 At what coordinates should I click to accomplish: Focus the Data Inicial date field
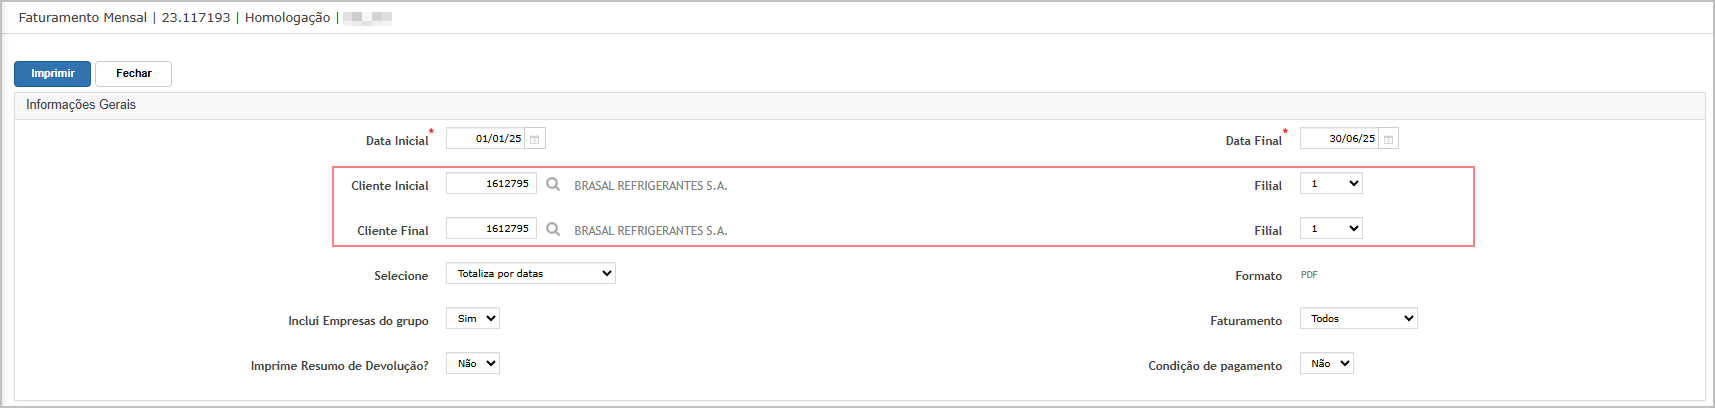486,139
